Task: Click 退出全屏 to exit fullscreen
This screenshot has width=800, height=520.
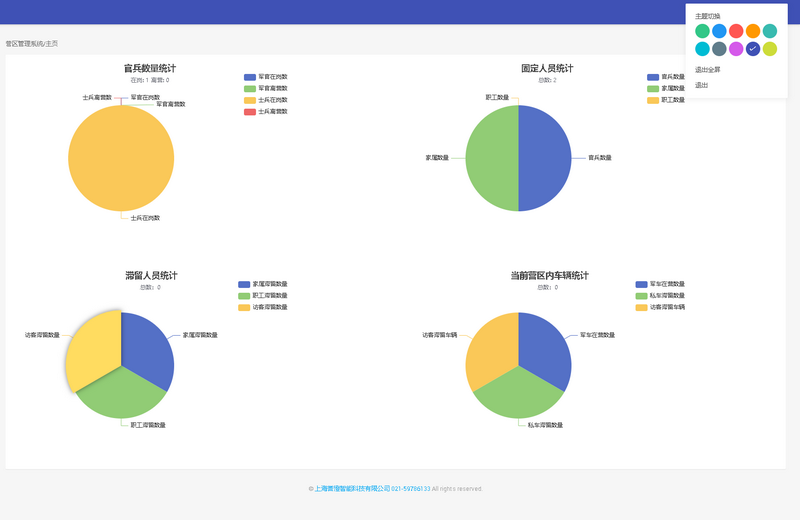Action: pyautogui.click(x=707, y=70)
